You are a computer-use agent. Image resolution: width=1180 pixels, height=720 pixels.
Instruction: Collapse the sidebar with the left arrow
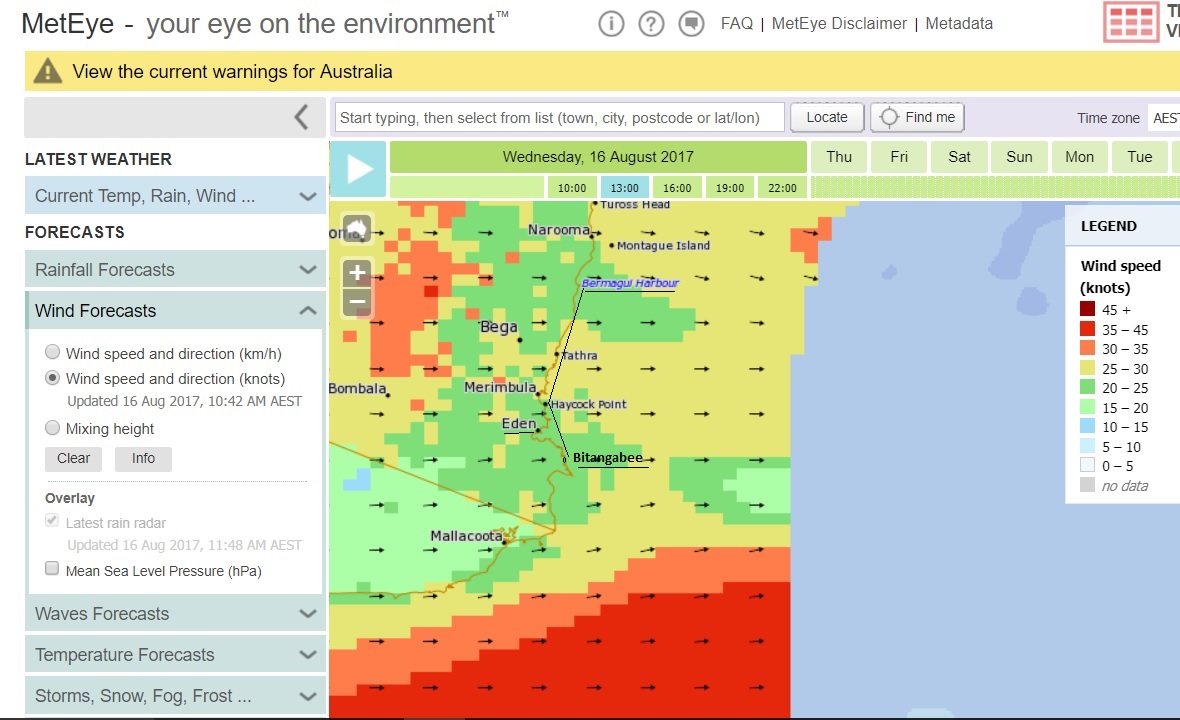coord(301,117)
